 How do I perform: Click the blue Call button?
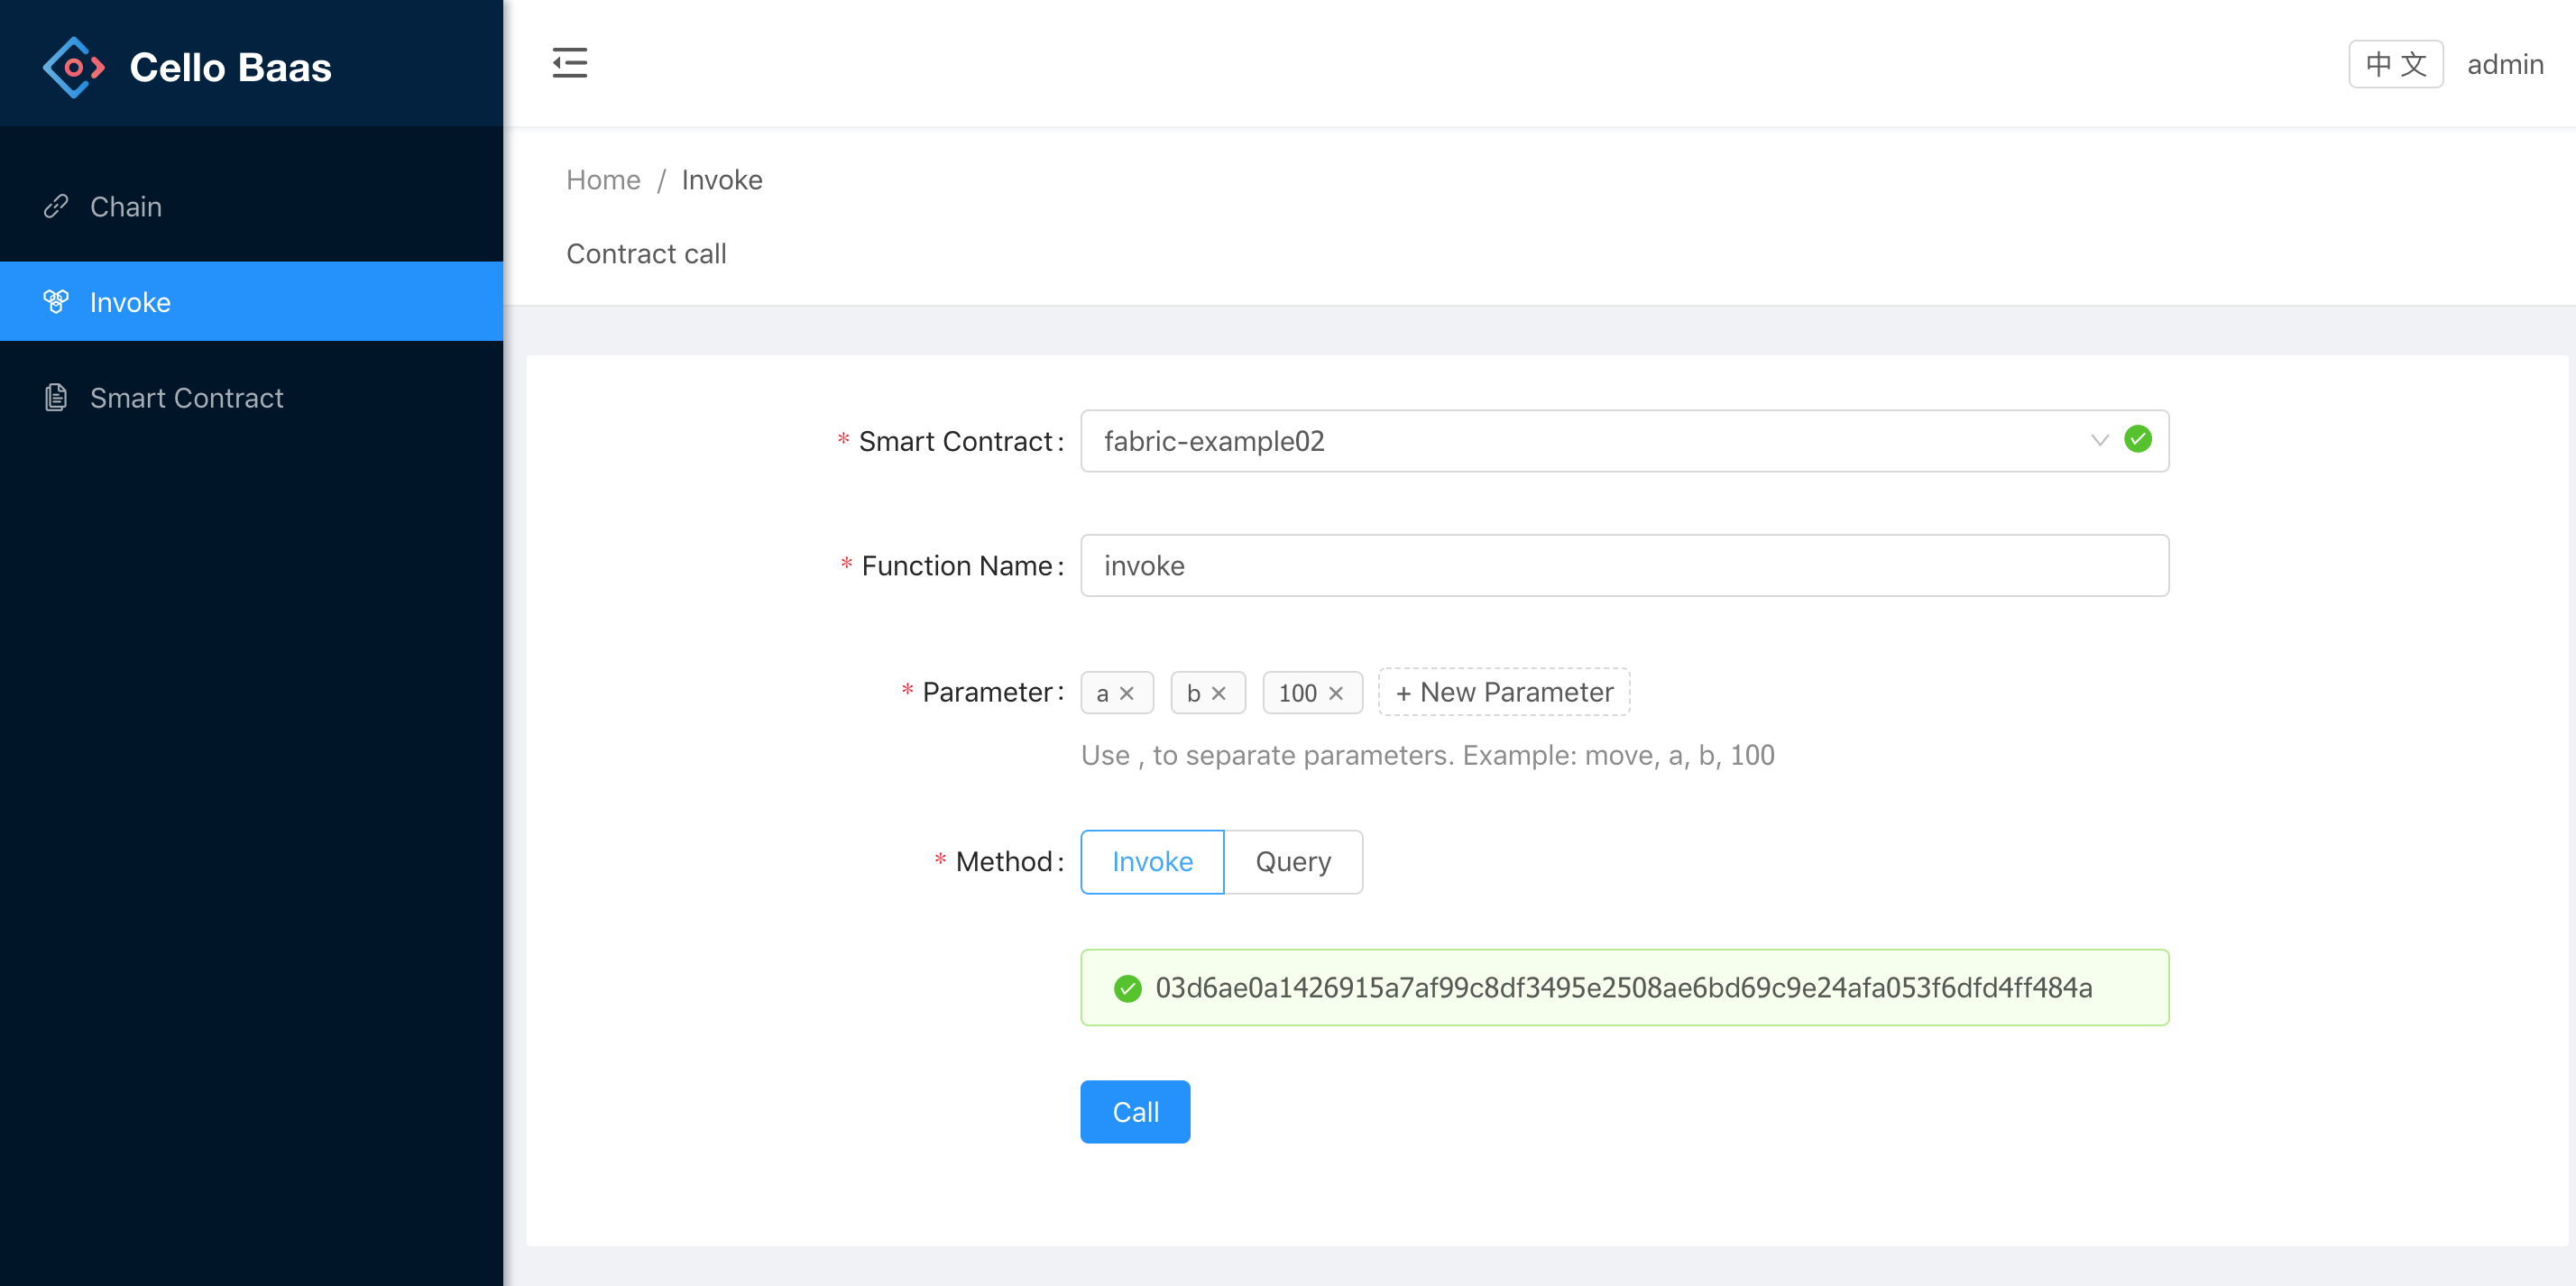(1135, 1111)
